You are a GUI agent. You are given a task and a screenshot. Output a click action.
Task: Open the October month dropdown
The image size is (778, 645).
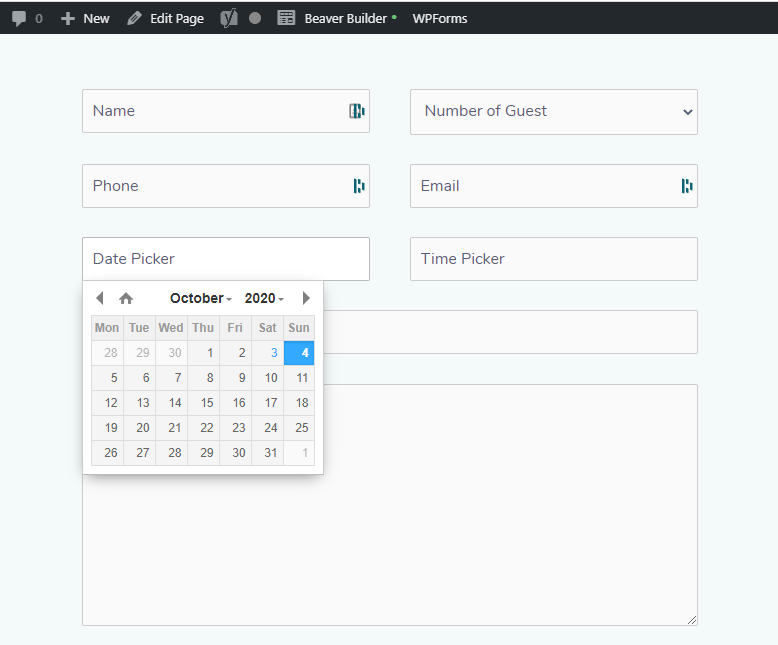200,298
